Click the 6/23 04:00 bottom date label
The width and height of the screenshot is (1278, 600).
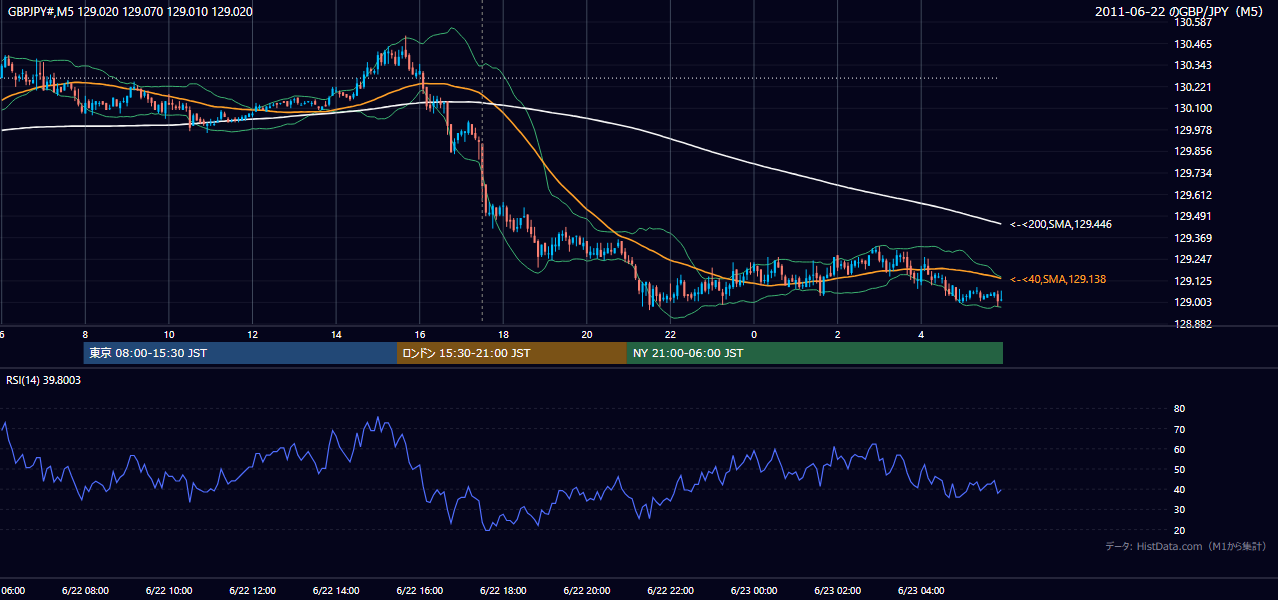pos(921,590)
